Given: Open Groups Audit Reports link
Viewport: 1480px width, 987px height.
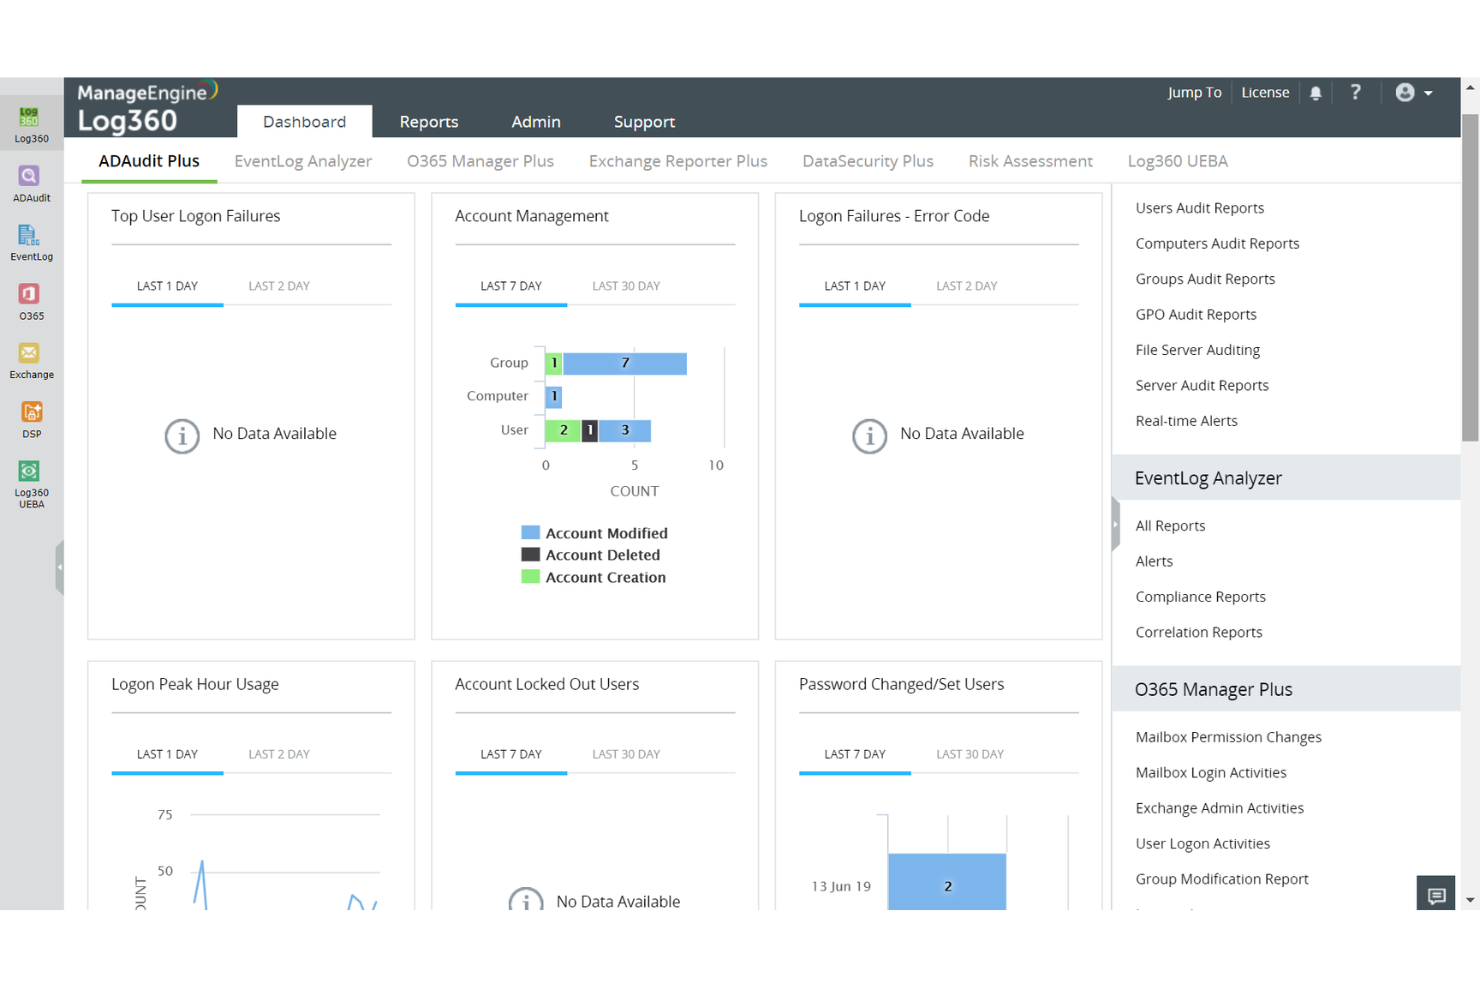Looking at the screenshot, I should (x=1205, y=279).
